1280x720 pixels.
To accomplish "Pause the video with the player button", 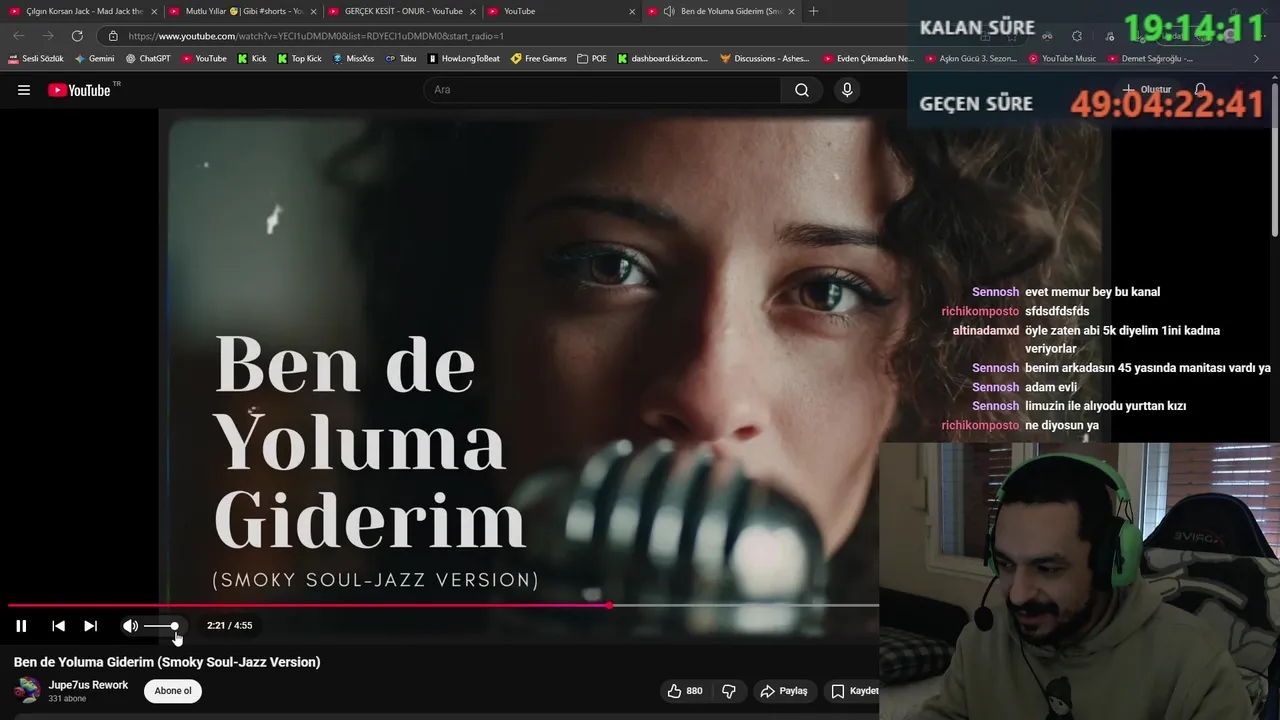I will click(21, 626).
